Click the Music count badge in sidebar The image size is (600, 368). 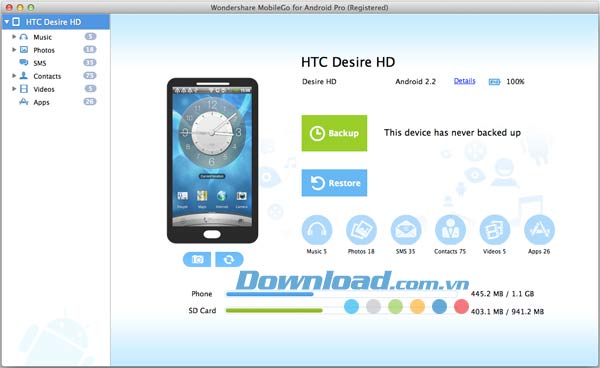click(90, 36)
